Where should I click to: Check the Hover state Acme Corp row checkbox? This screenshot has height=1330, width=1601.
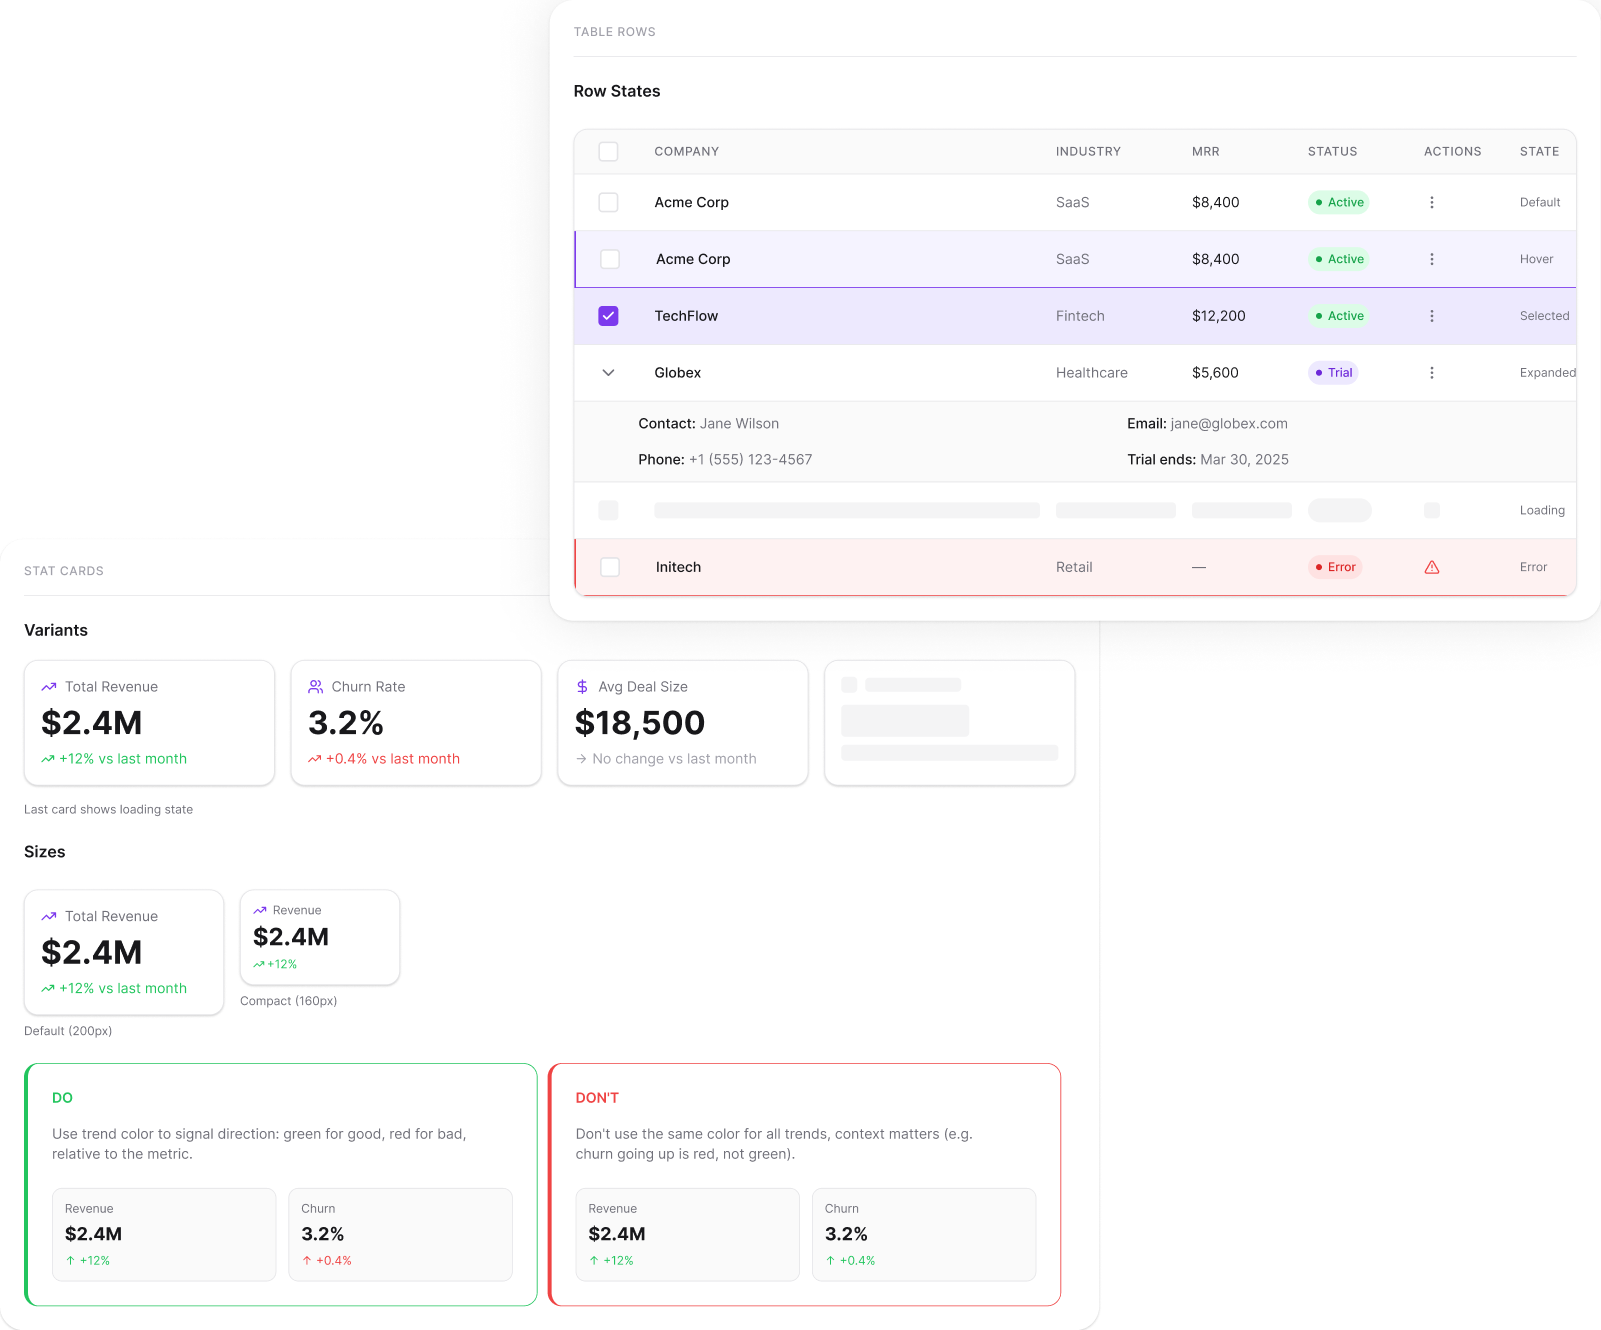[x=610, y=259]
